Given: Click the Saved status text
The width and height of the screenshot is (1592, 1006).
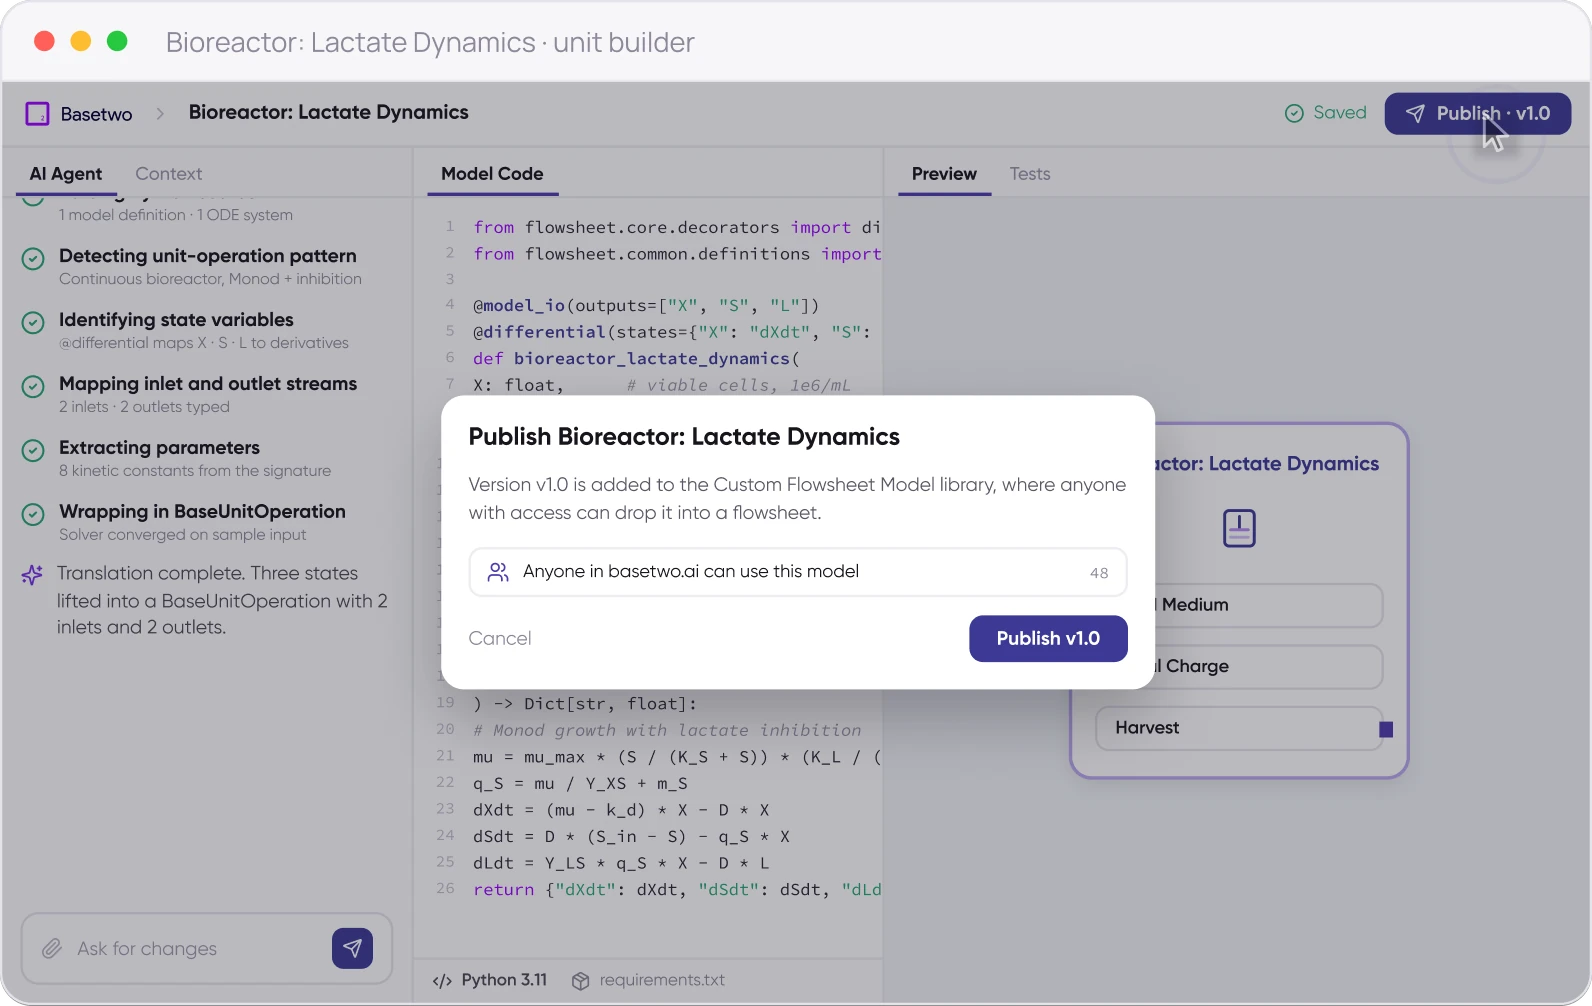Looking at the screenshot, I should tap(1340, 113).
